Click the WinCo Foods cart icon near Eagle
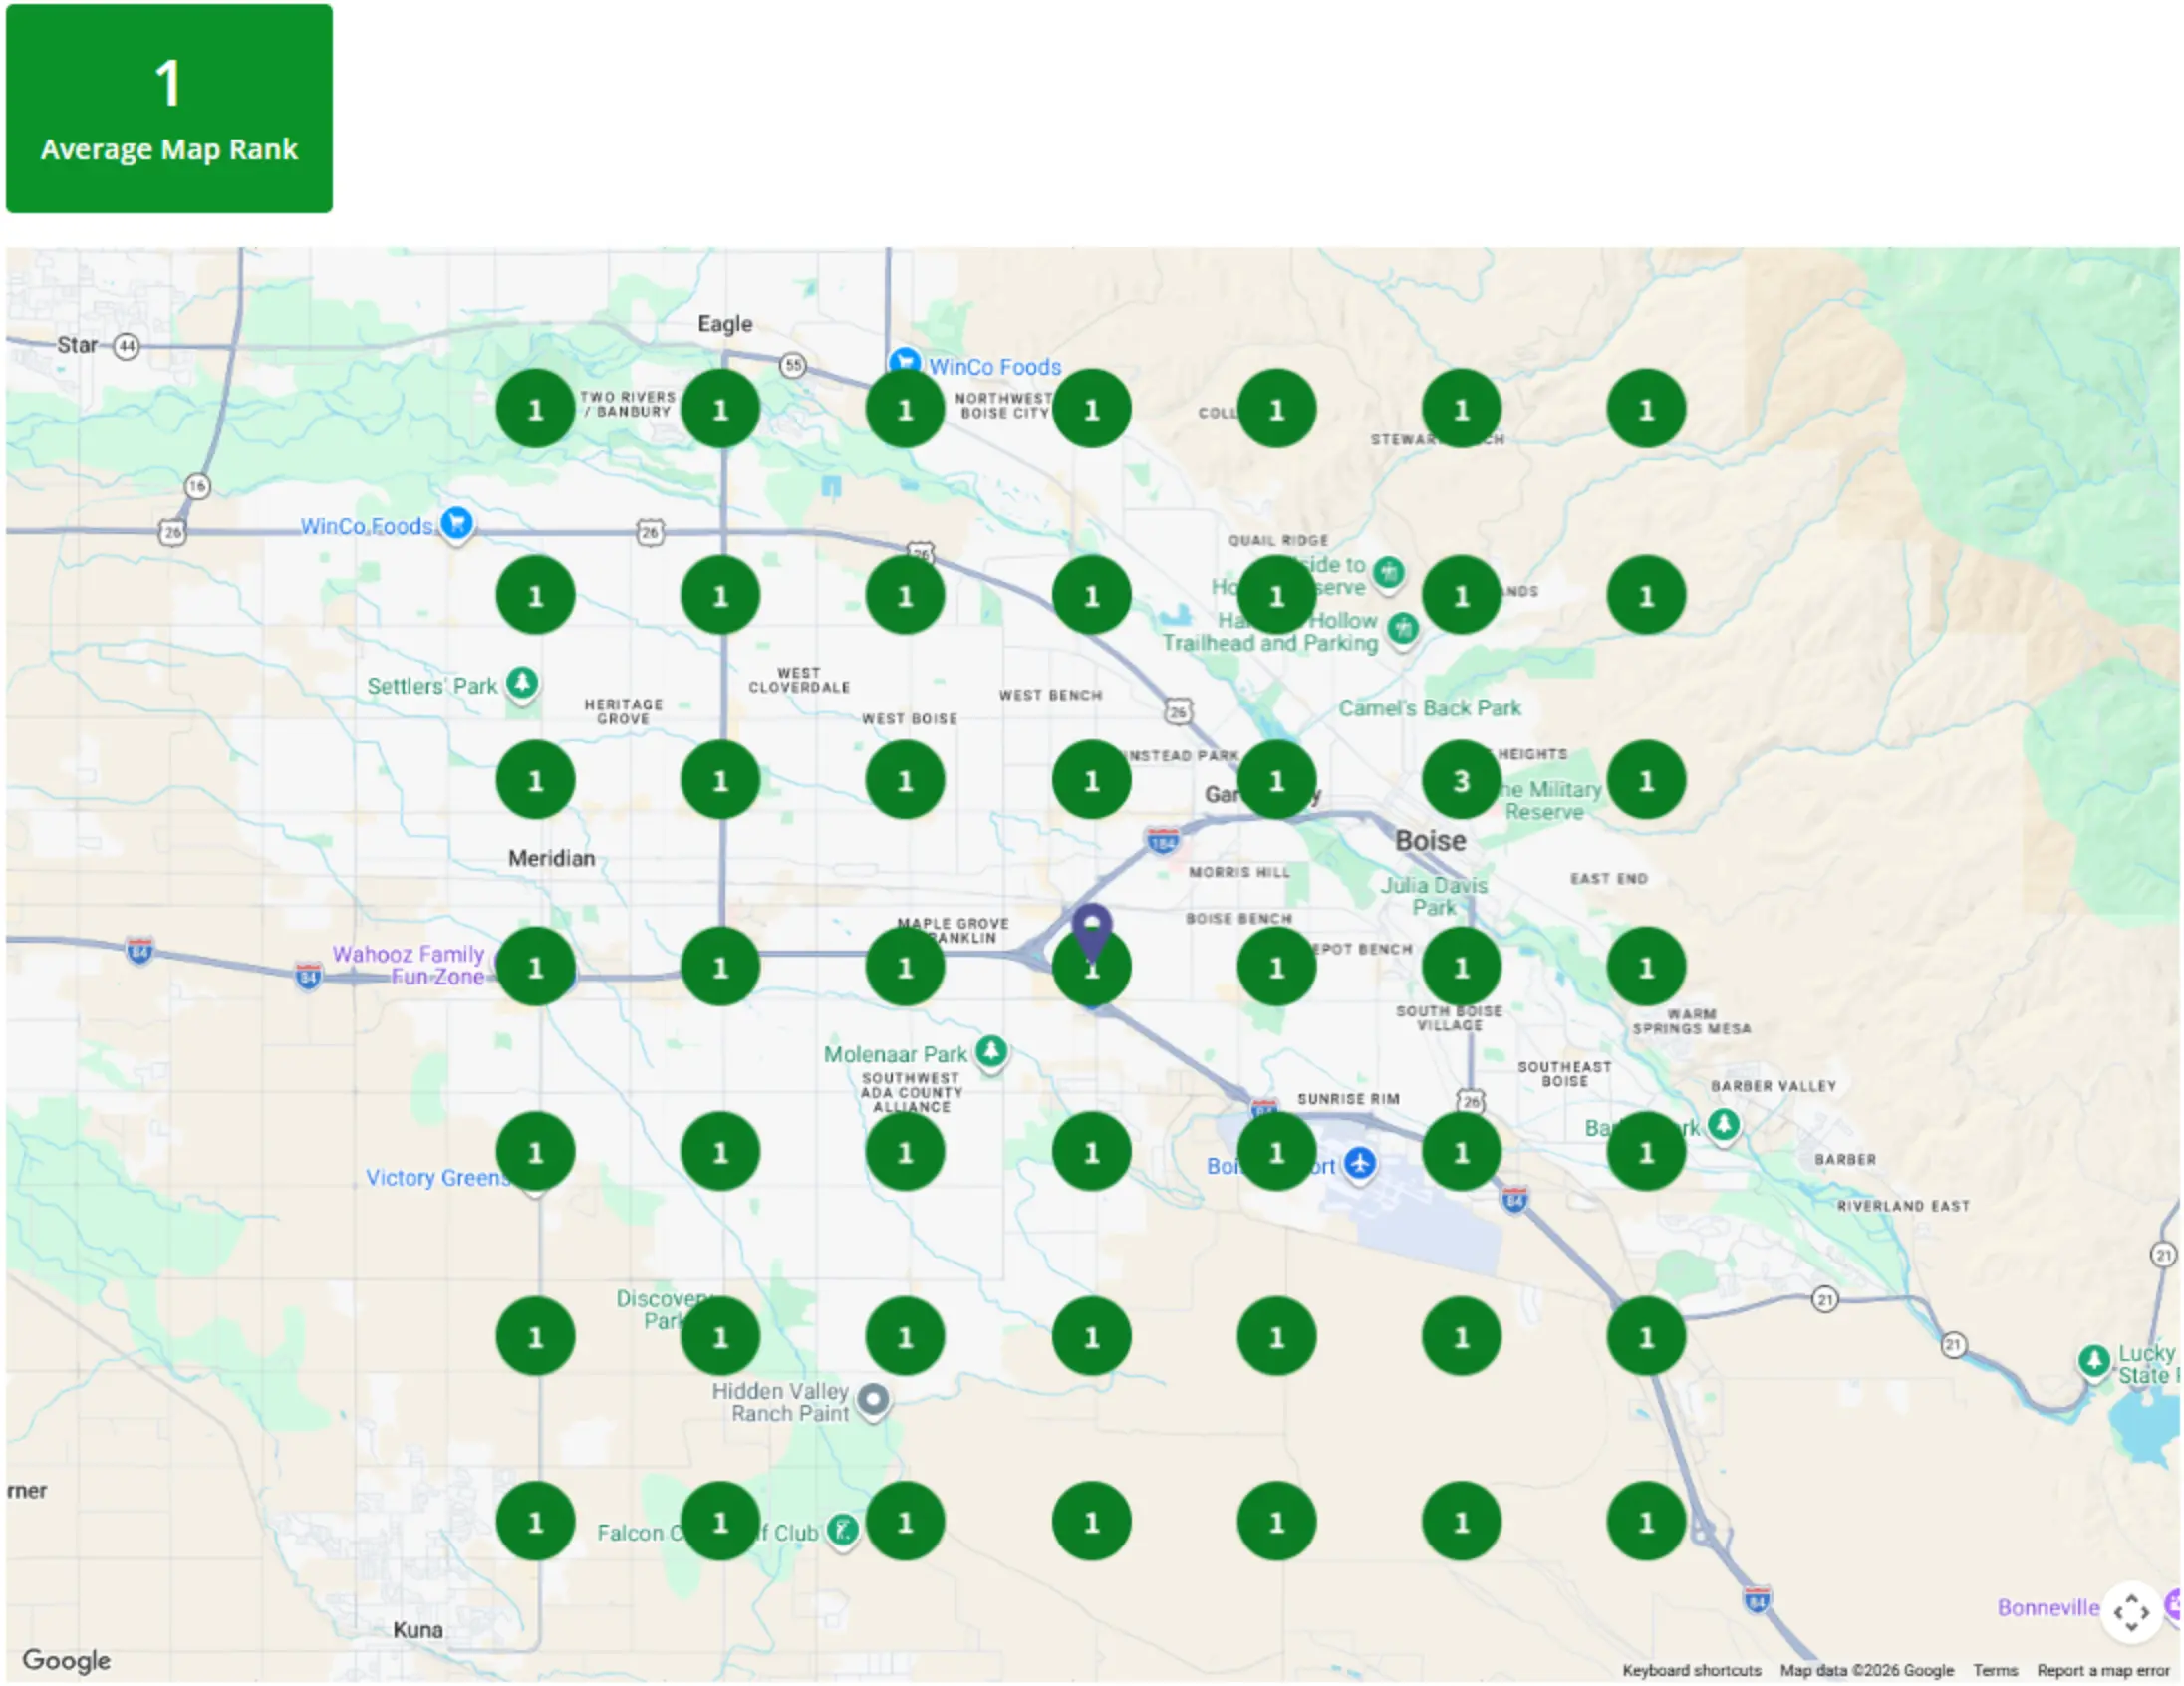This screenshot has height=1686, width=2184. [904, 362]
